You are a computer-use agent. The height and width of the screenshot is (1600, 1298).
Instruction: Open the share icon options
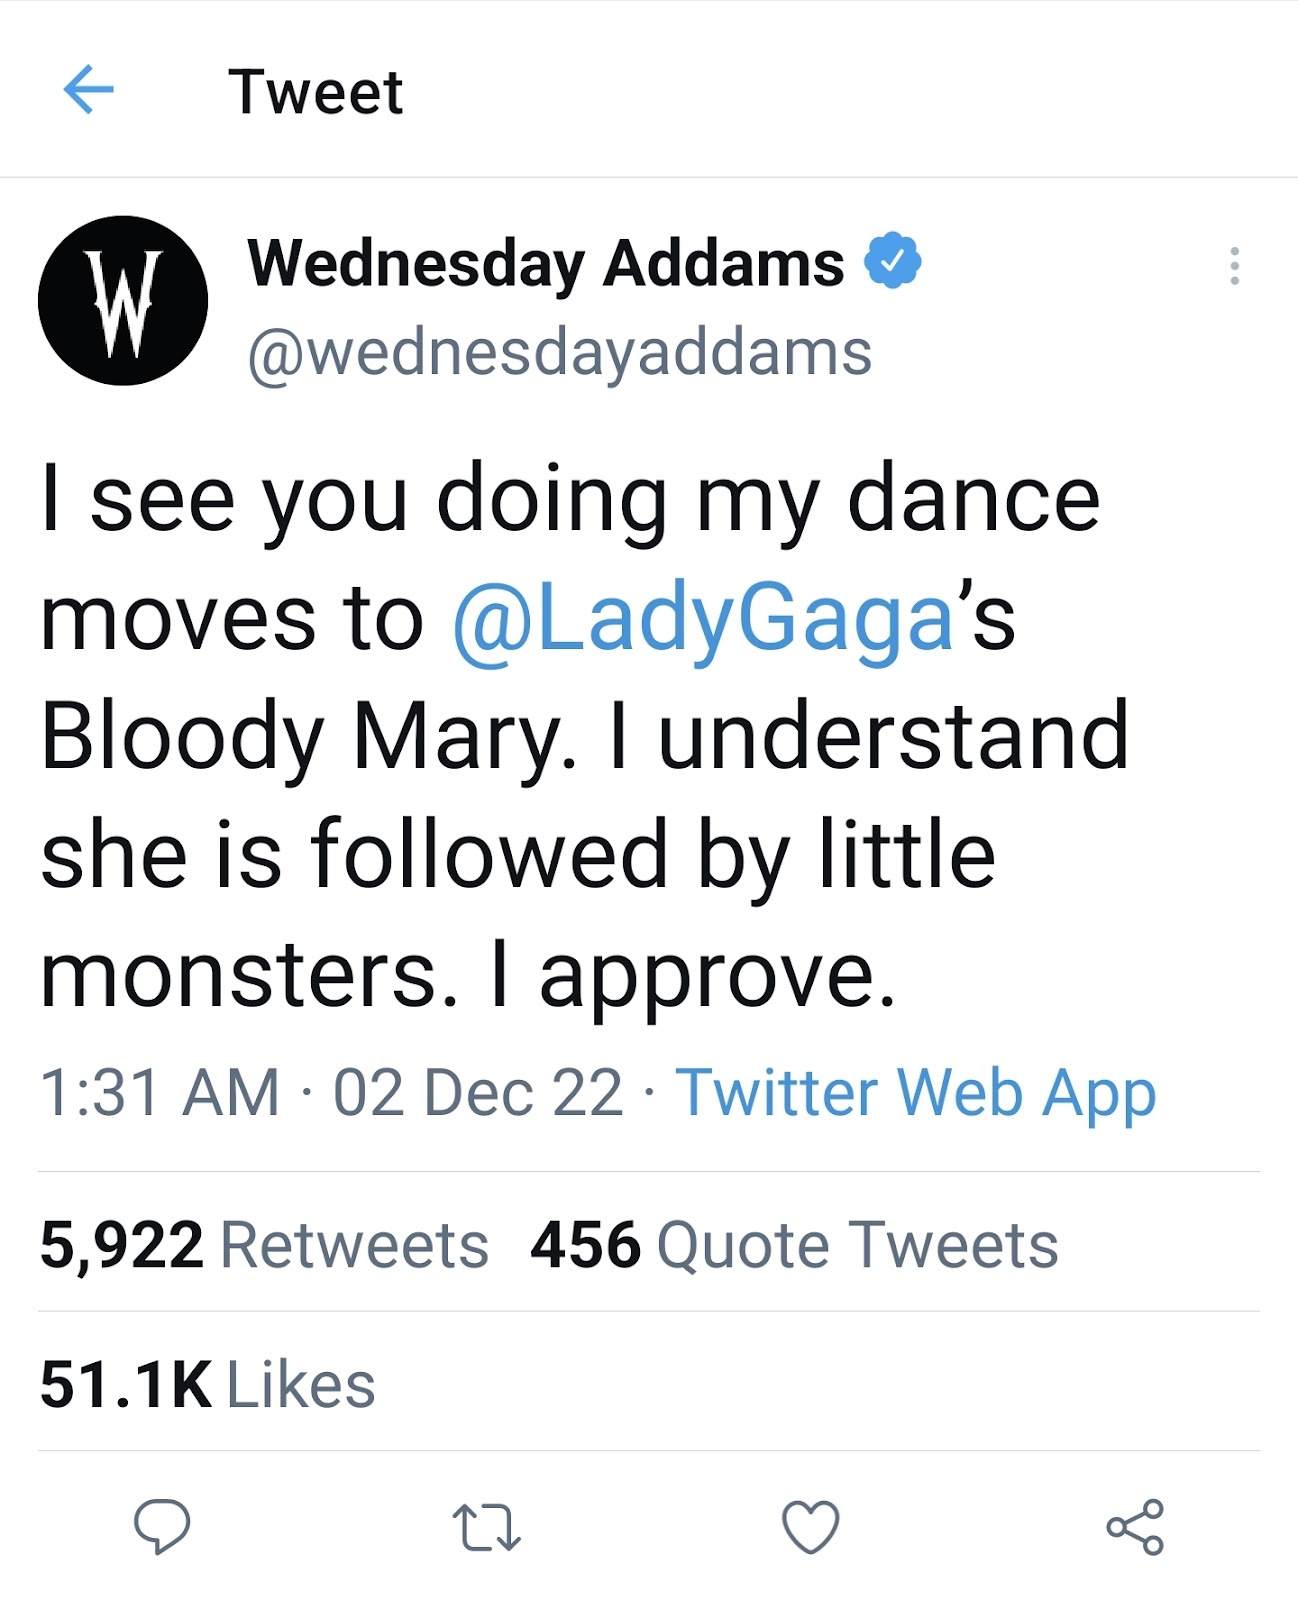[1135, 1527]
